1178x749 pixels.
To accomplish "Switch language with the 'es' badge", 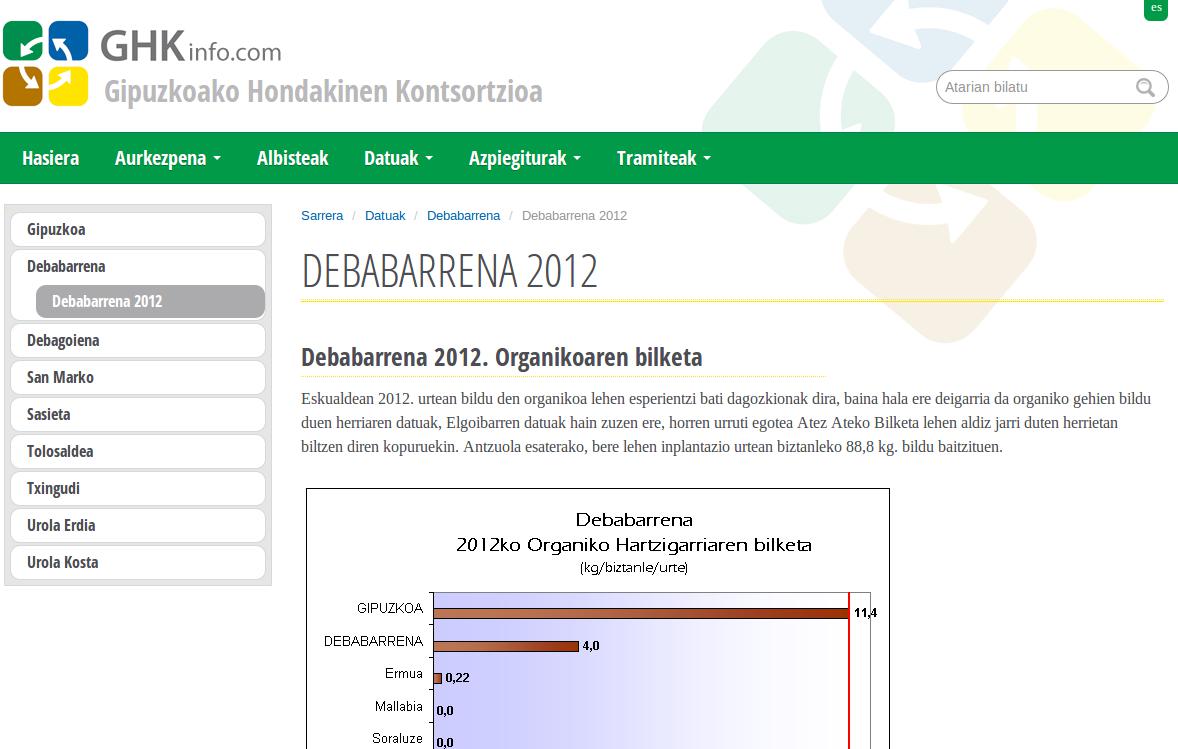I will click(1156, 9).
